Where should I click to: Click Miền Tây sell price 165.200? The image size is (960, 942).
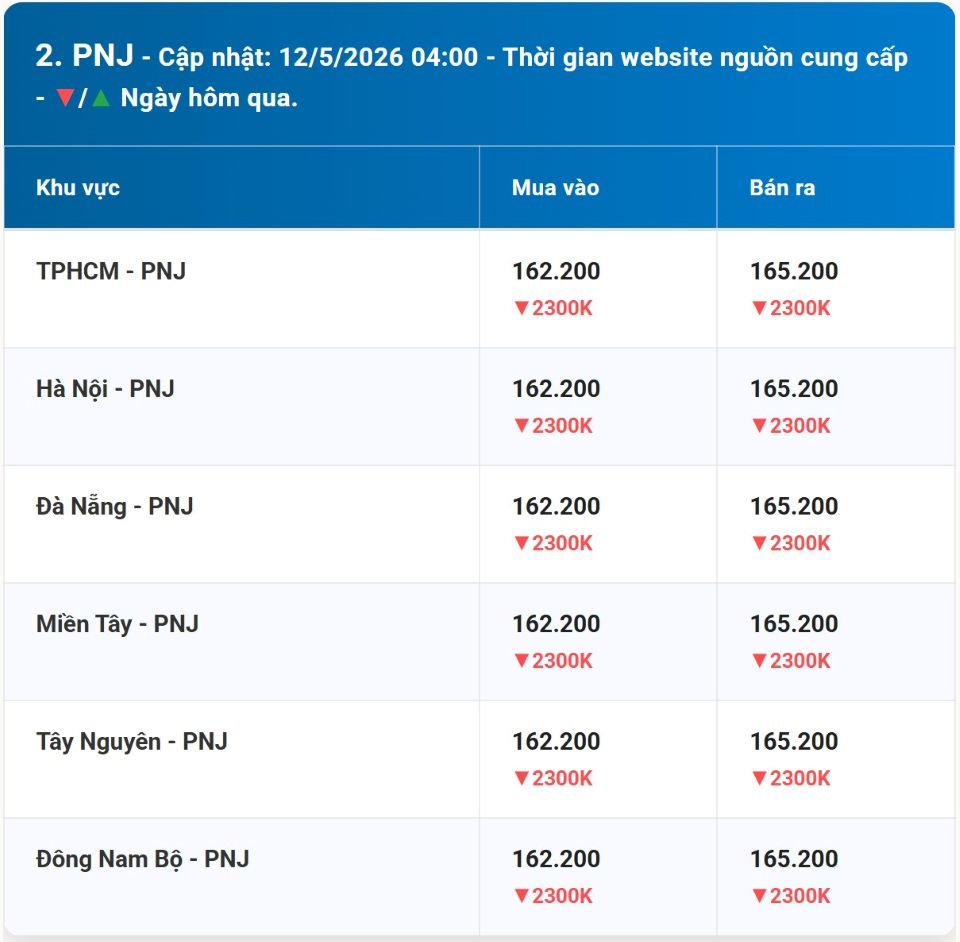tap(794, 624)
